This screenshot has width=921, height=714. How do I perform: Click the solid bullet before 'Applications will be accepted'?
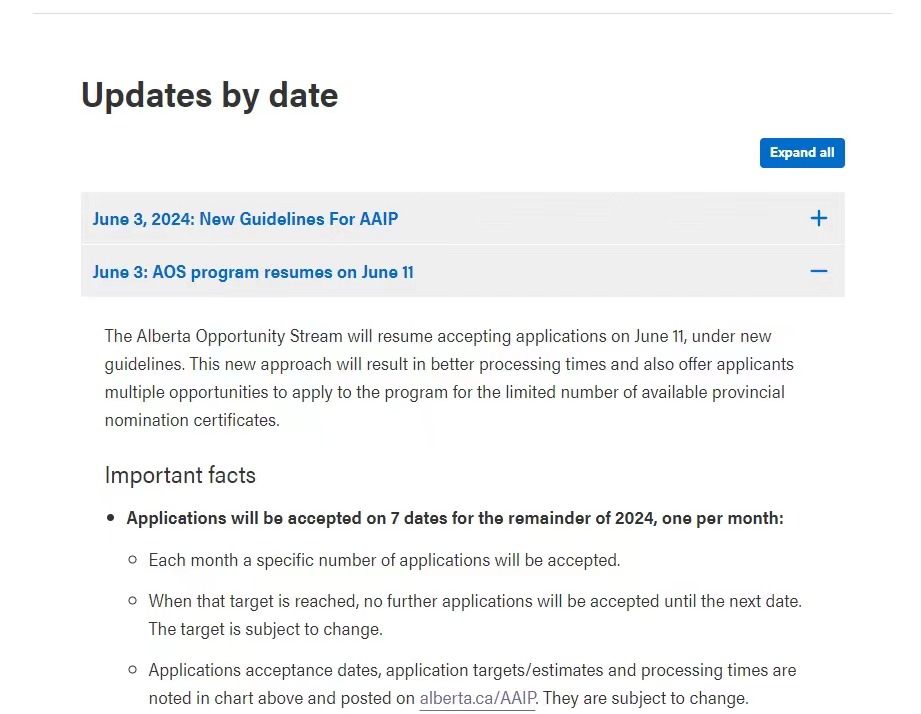110,518
